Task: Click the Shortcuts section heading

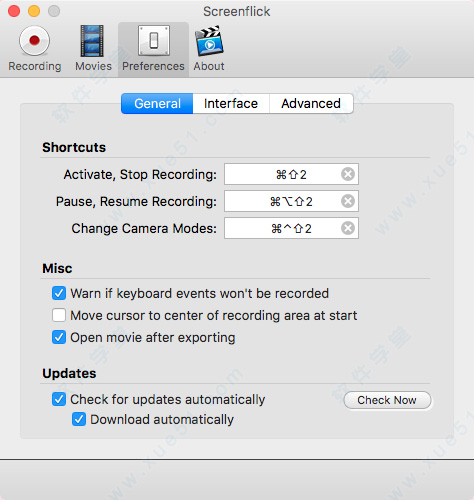Action: click(74, 147)
